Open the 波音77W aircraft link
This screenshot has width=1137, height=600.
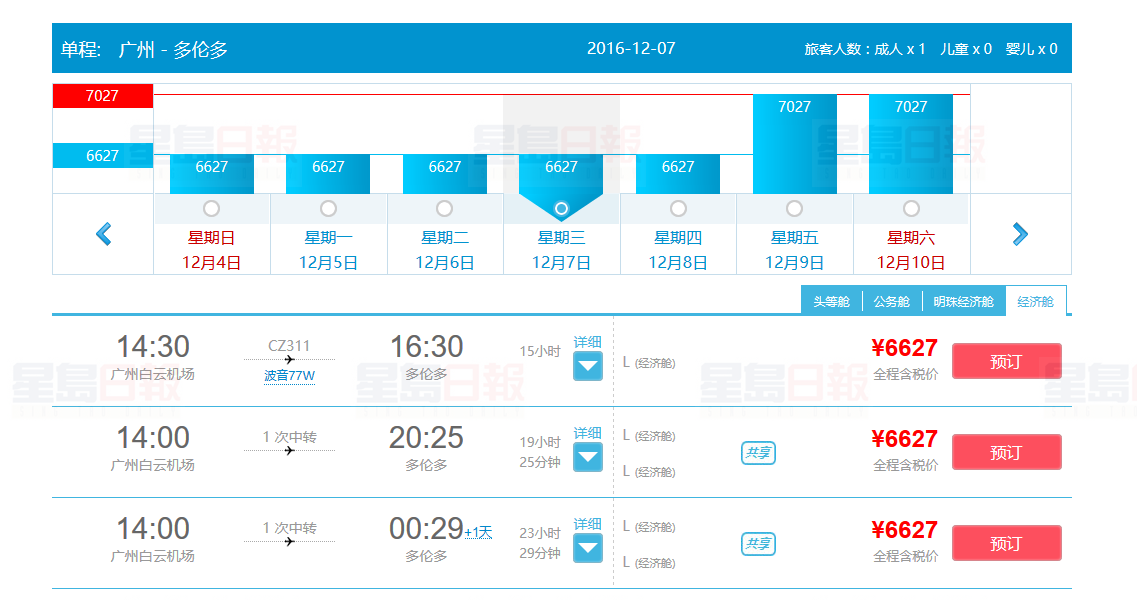point(289,376)
